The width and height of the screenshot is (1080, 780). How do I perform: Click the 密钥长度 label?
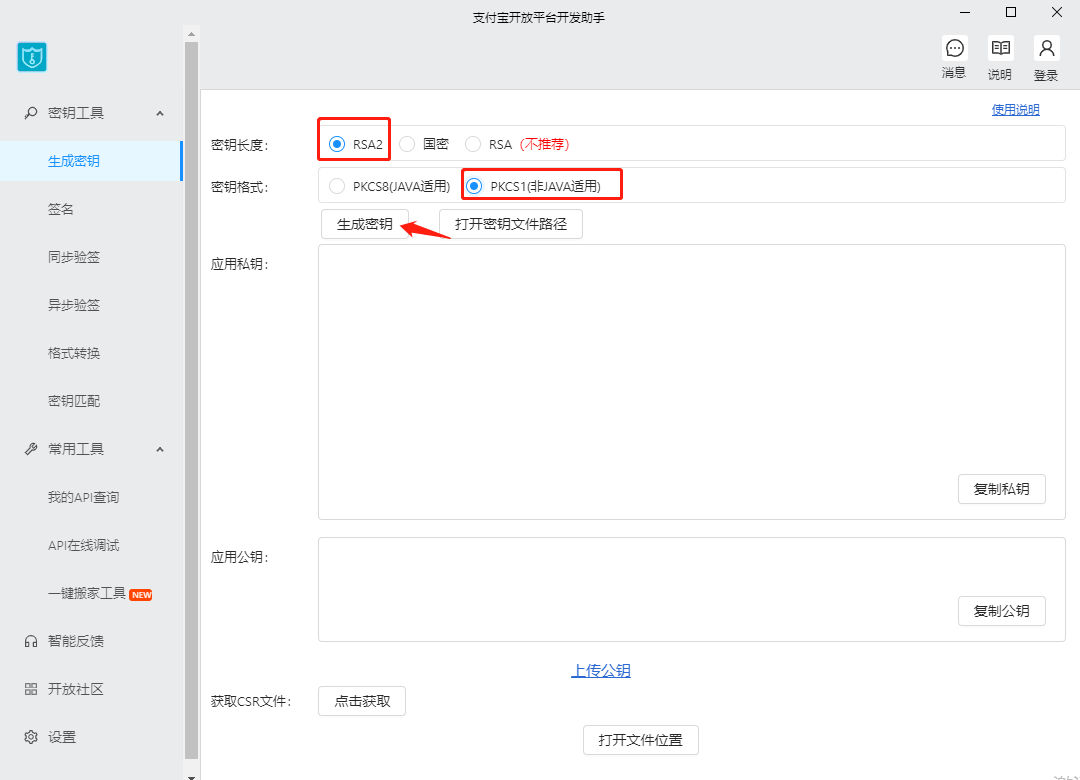[x=240, y=145]
